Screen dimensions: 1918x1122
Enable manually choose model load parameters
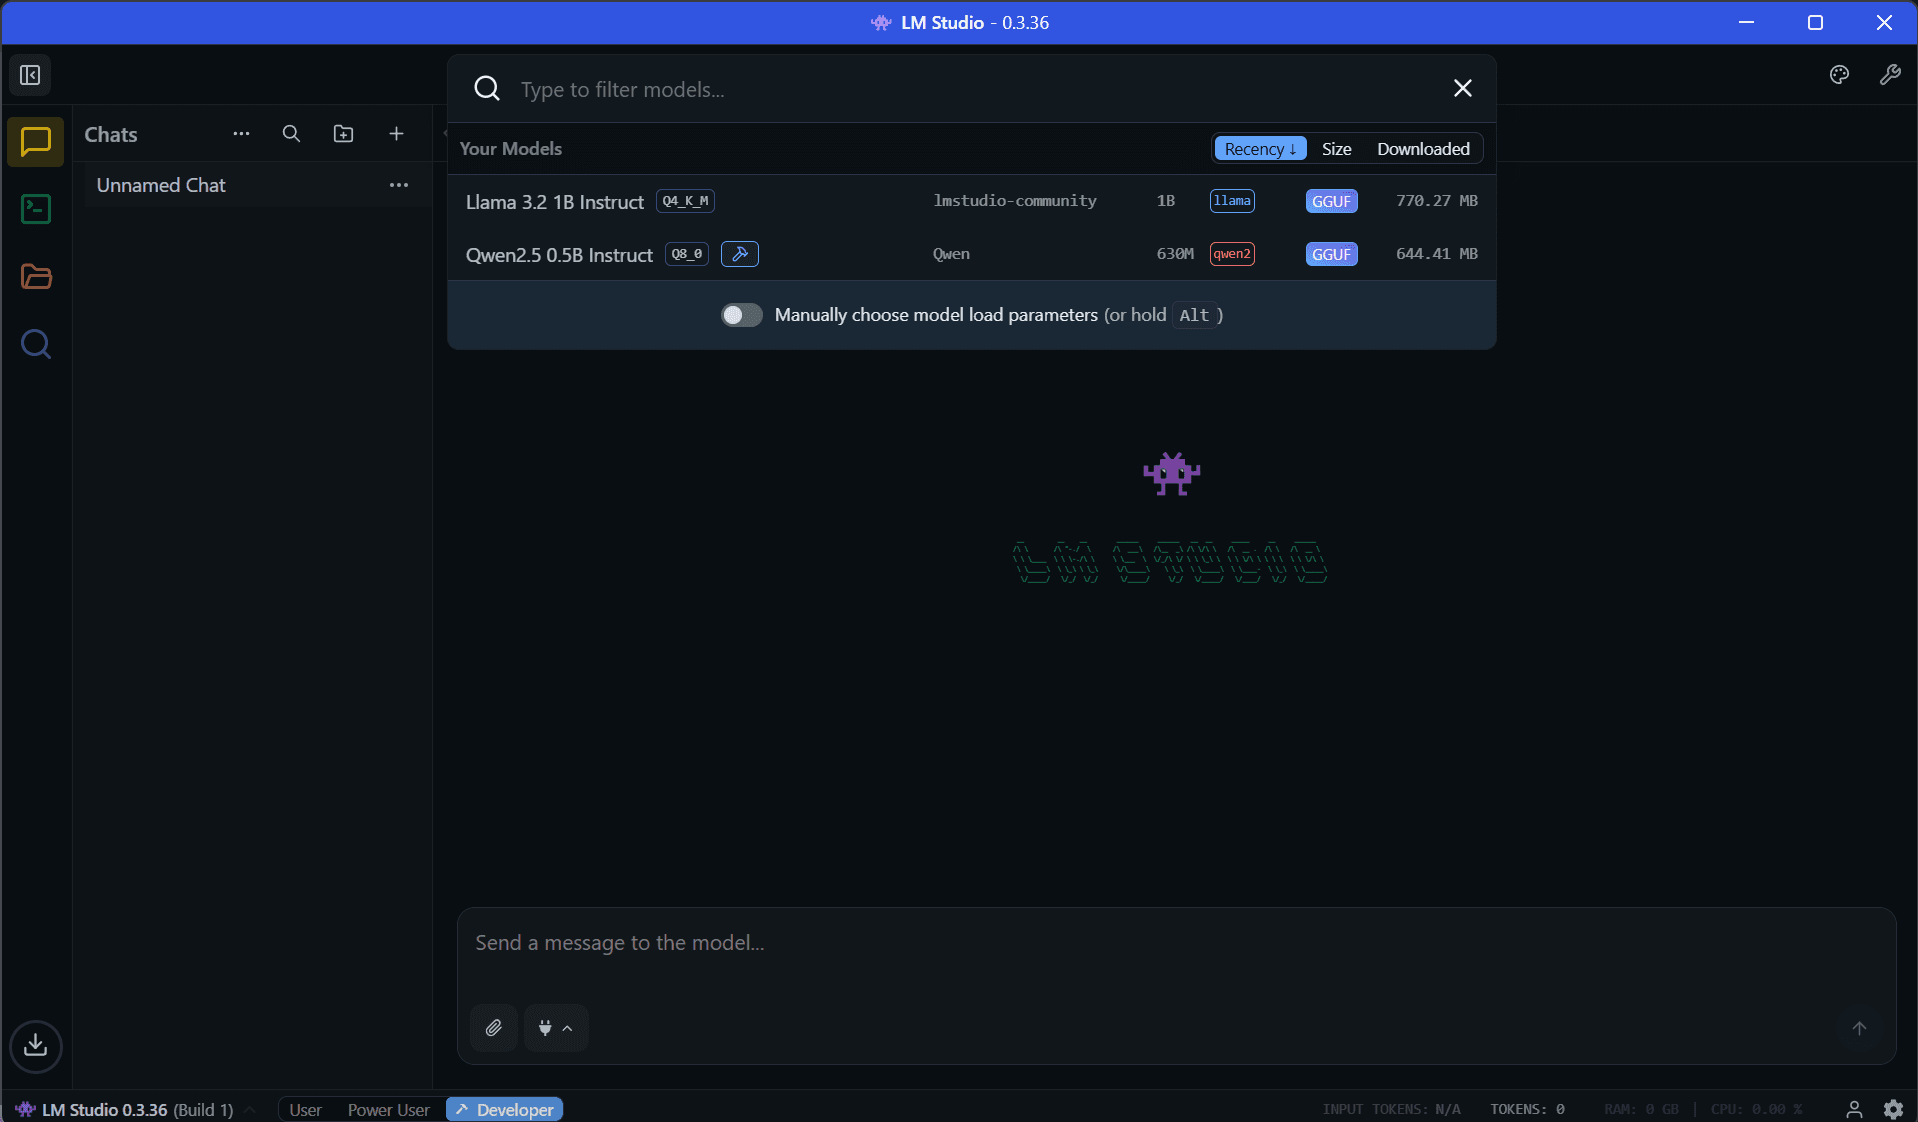[741, 315]
